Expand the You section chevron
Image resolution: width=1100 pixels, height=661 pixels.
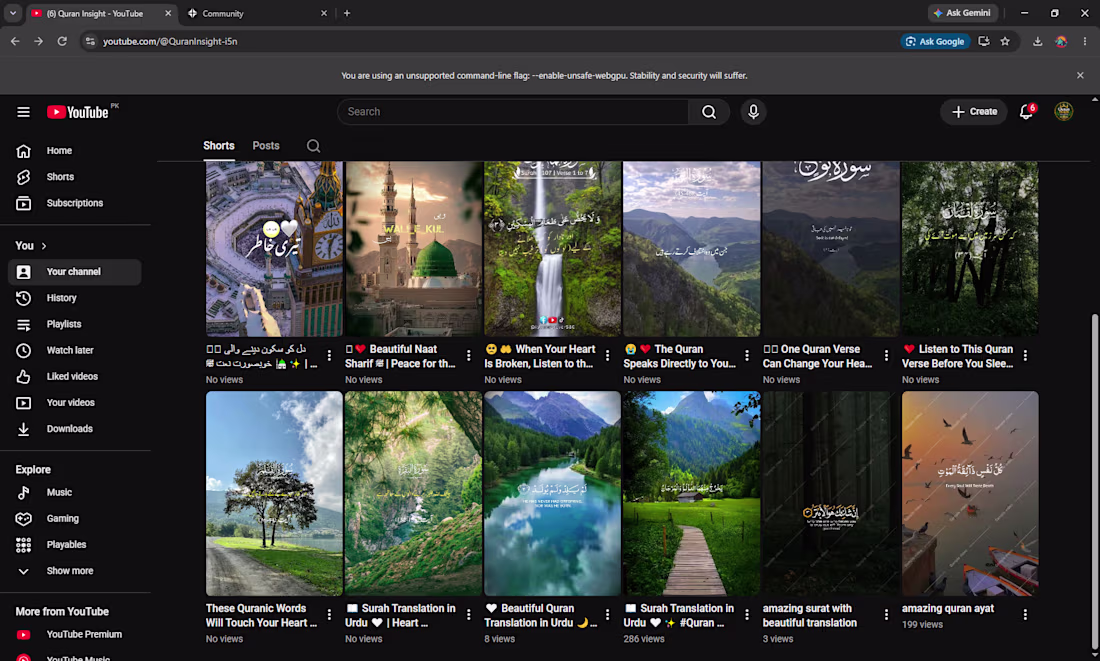pos(43,246)
